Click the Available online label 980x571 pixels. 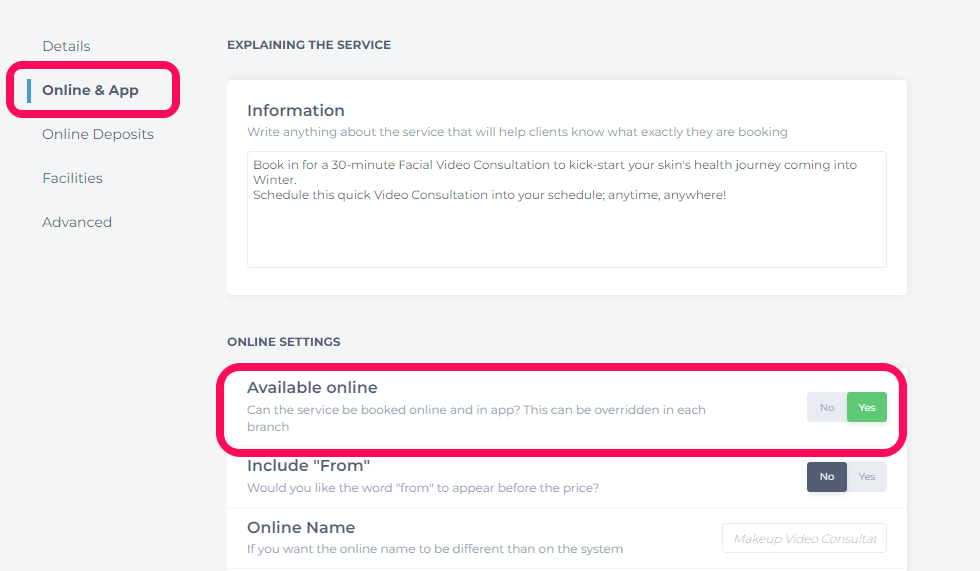point(312,387)
